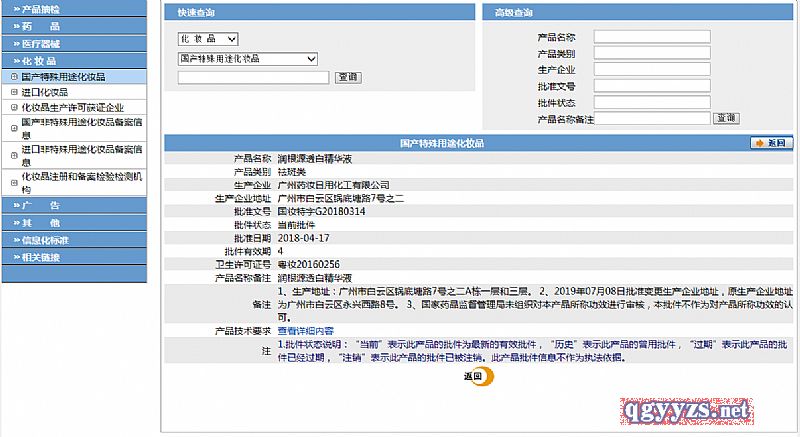Click the 查询 button in quick search
The width and height of the screenshot is (800, 437).
click(x=348, y=77)
